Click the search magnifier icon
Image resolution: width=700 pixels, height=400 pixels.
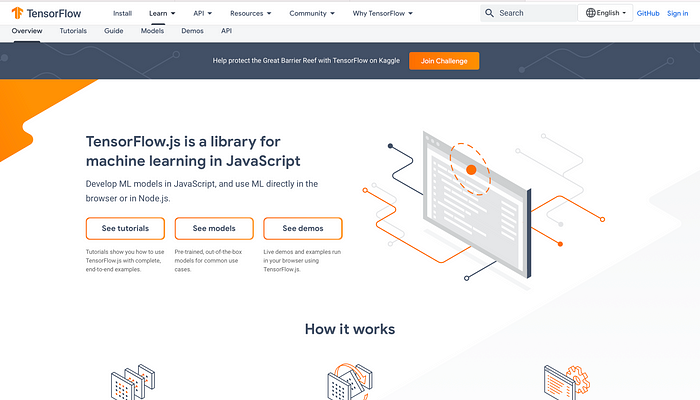(x=489, y=13)
